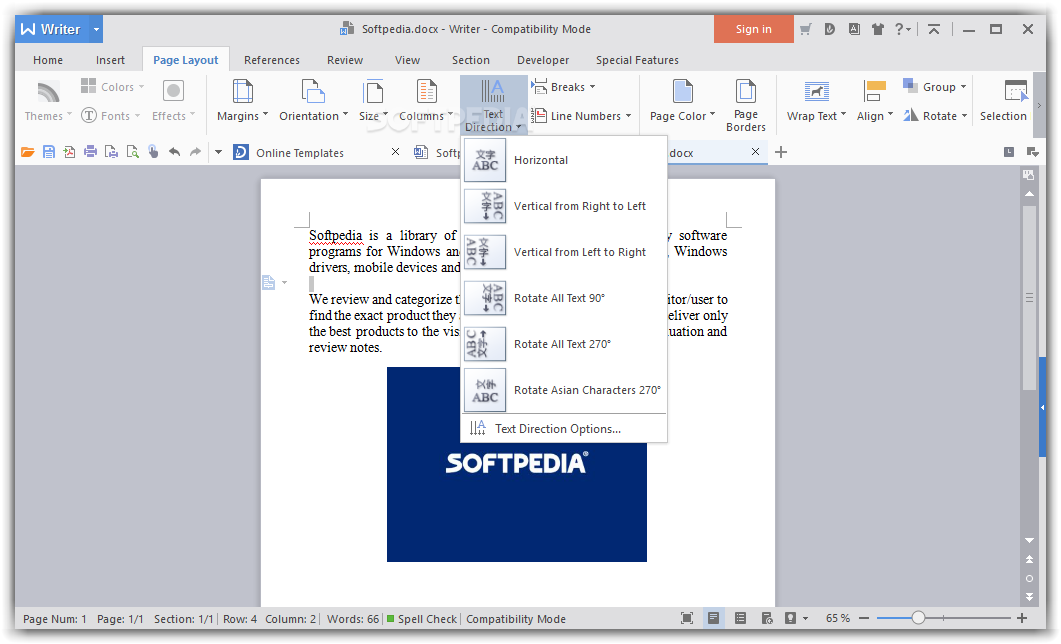The height and width of the screenshot is (644, 1061).
Task: Open the Help question mark menu
Action: pos(903,29)
